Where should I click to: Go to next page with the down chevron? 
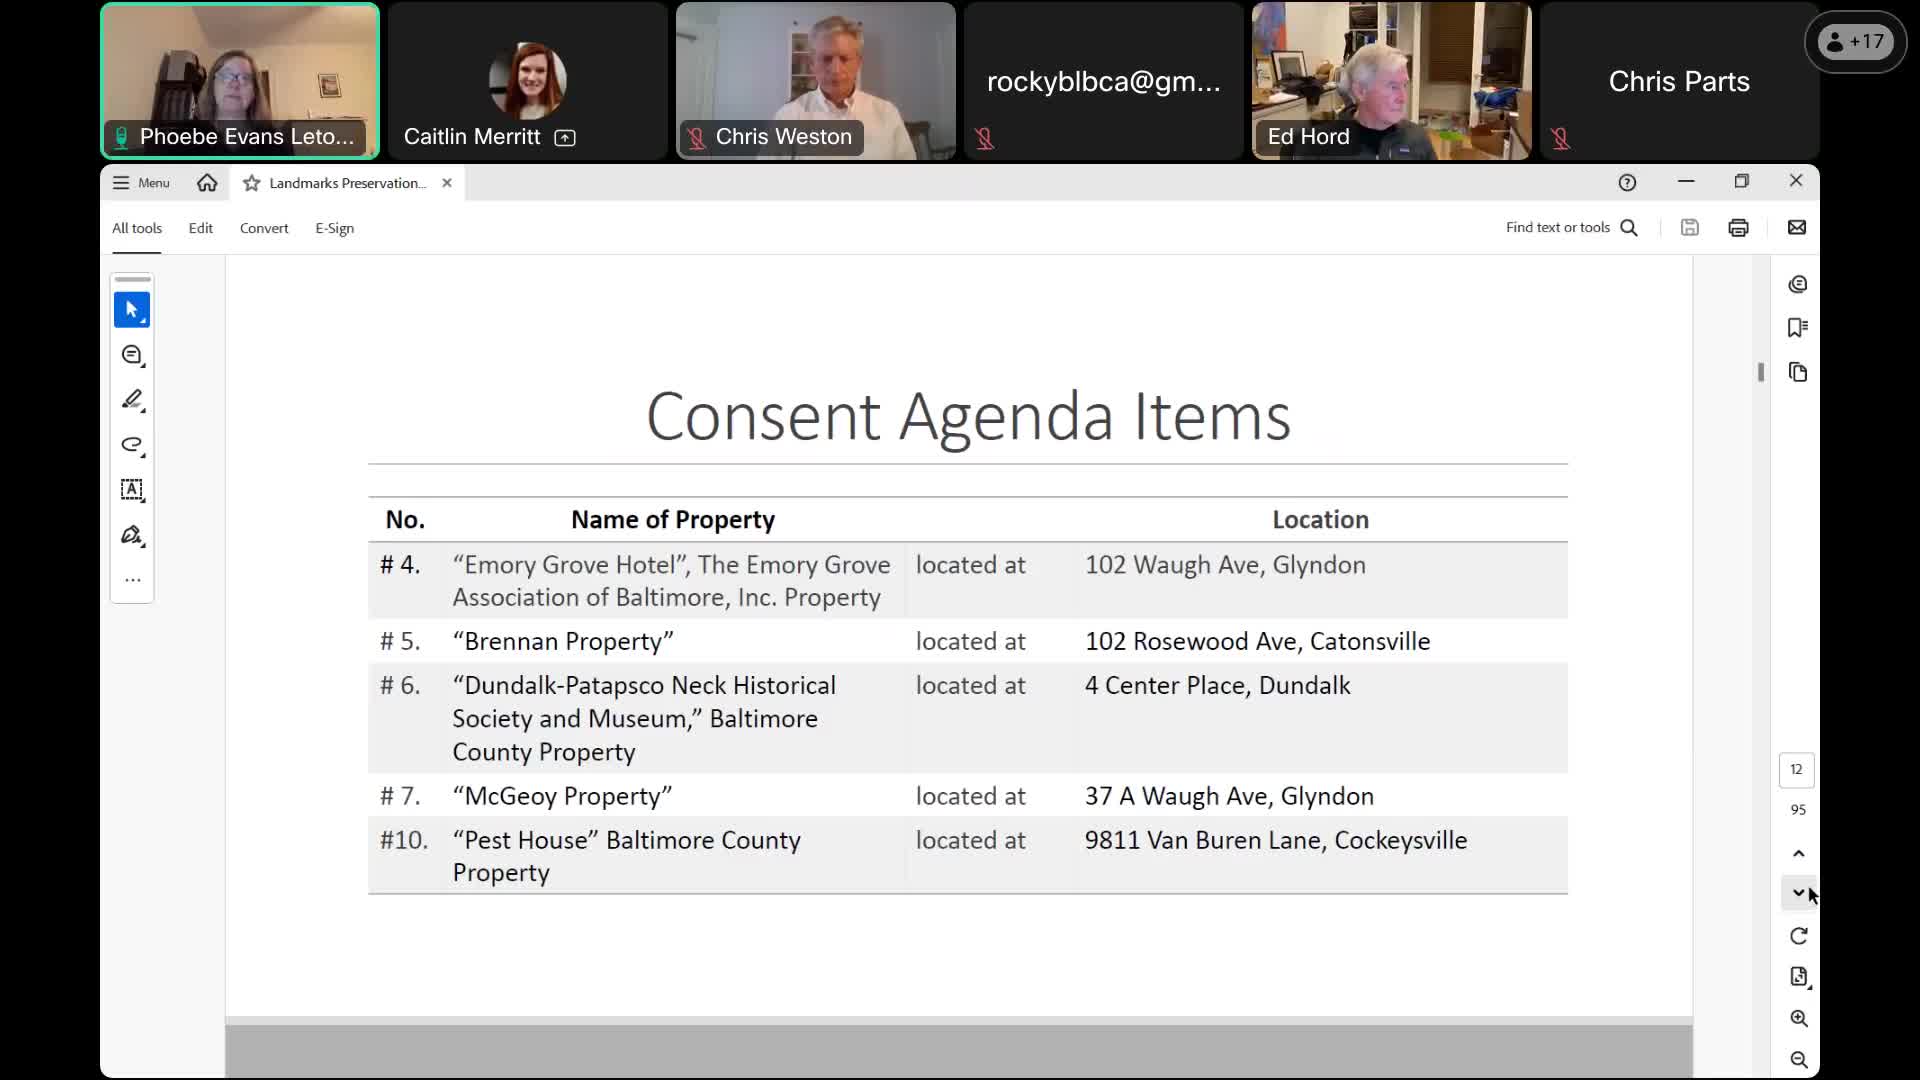coord(1798,893)
